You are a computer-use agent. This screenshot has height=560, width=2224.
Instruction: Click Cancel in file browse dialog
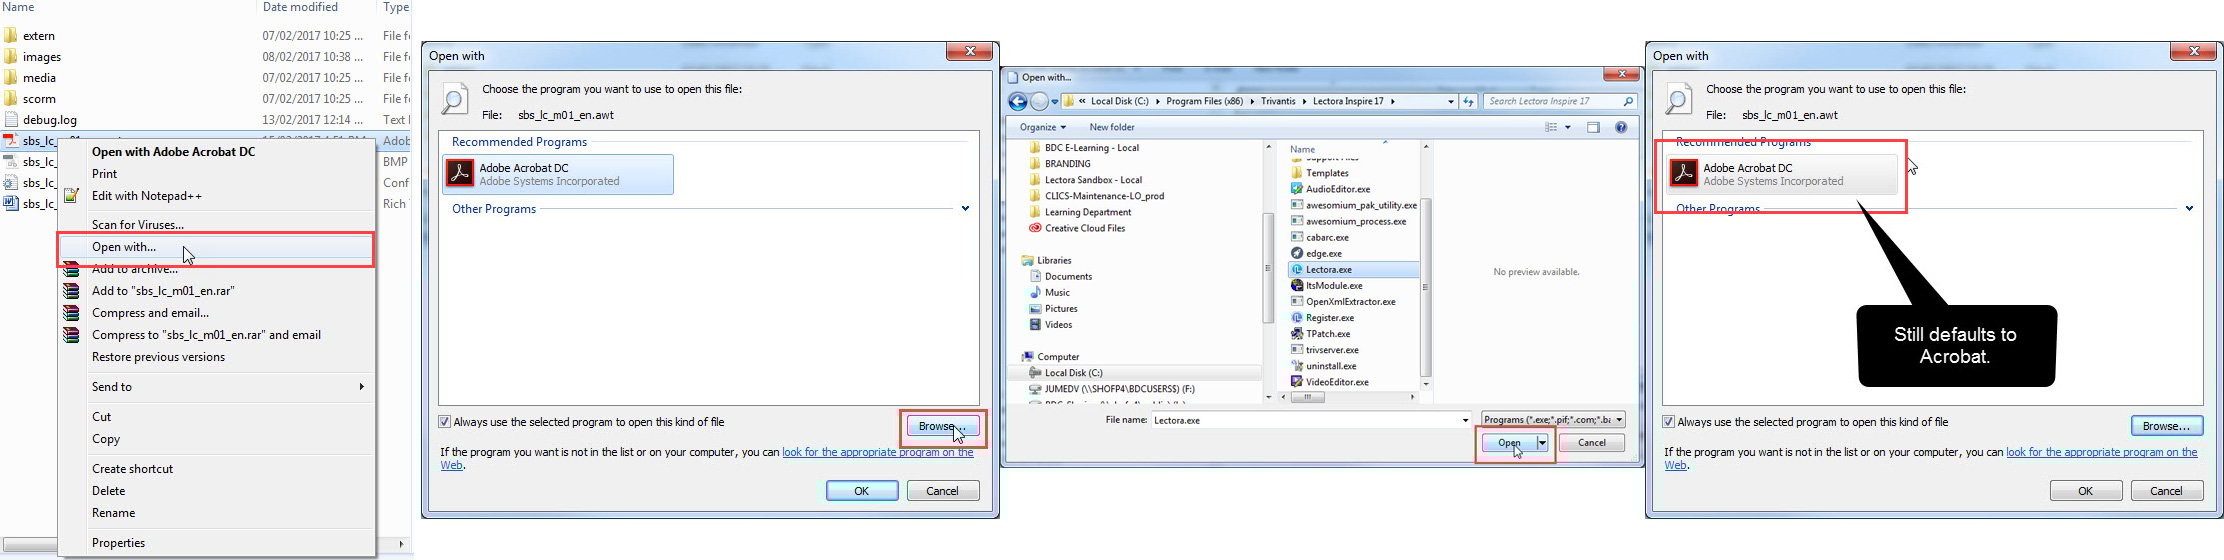1592,443
